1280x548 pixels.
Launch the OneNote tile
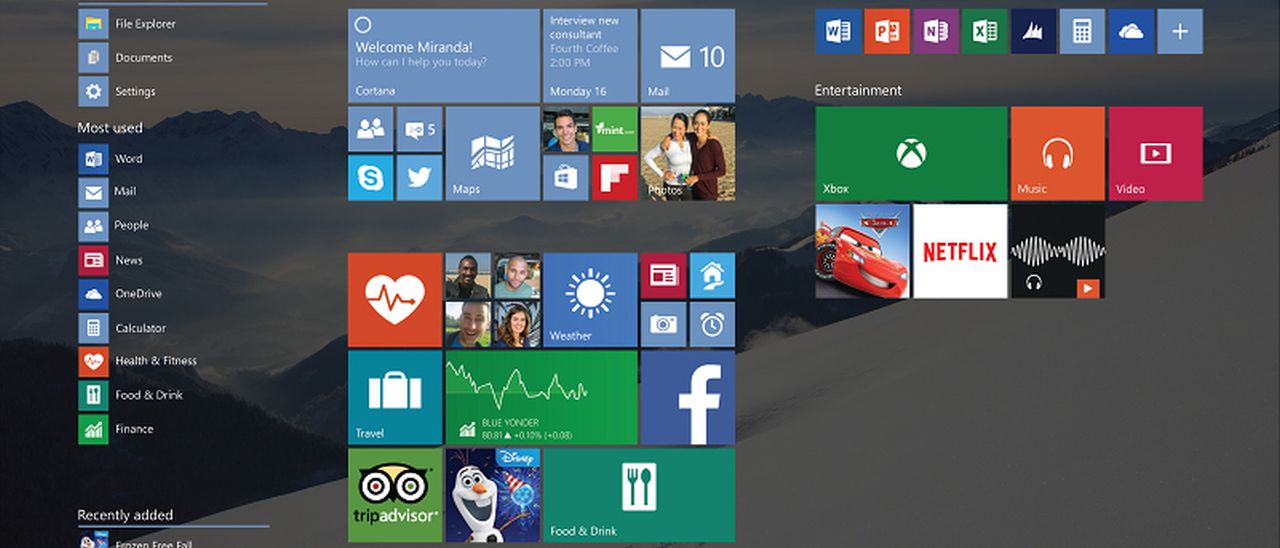(x=936, y=31)
